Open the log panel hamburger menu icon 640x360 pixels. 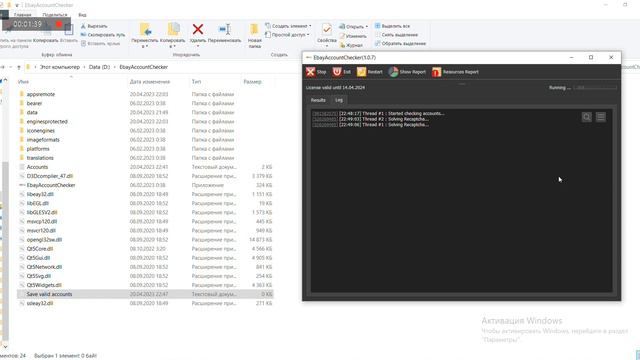coord(601,117)
